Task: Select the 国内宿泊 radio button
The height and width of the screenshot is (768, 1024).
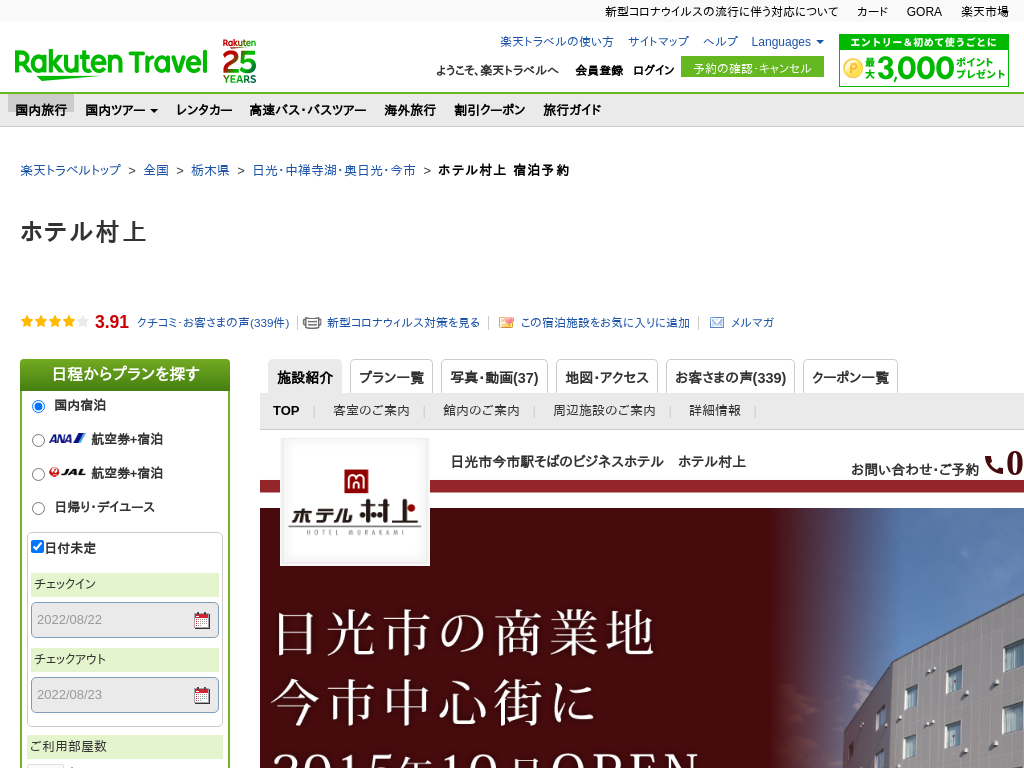Action: tap(39, 406)
